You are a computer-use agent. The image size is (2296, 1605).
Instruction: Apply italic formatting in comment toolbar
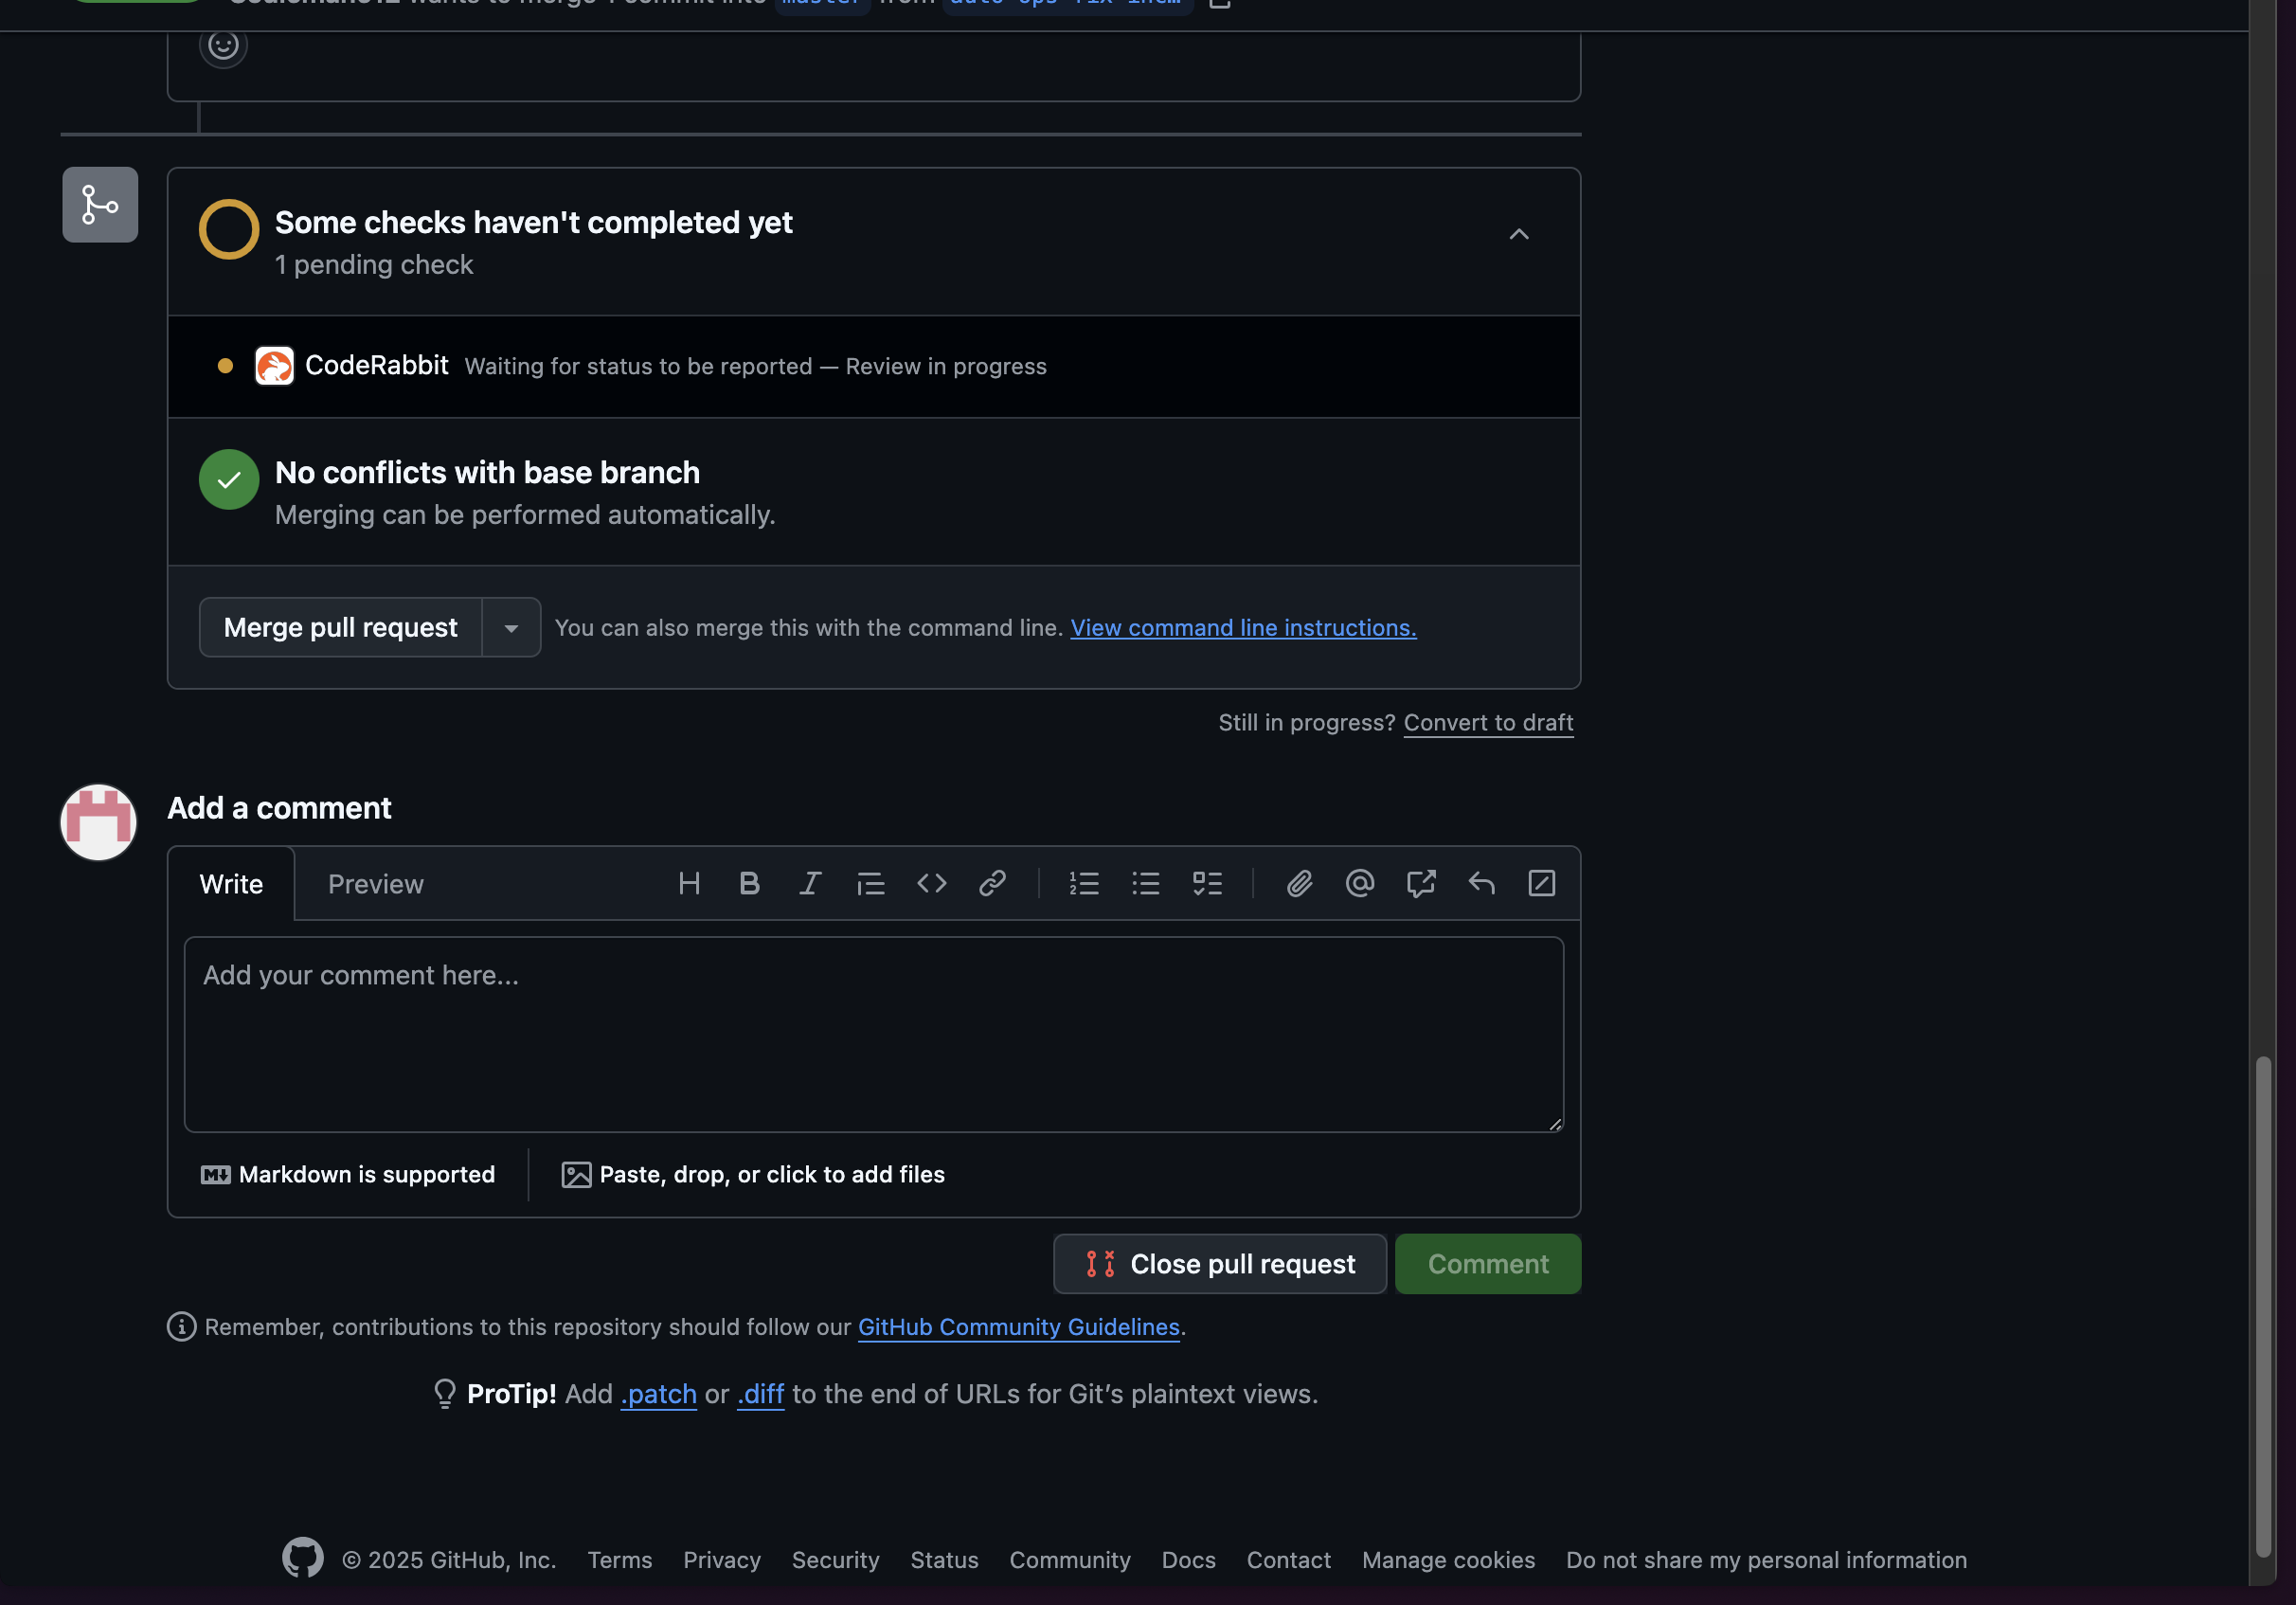(x=810, y=884)
